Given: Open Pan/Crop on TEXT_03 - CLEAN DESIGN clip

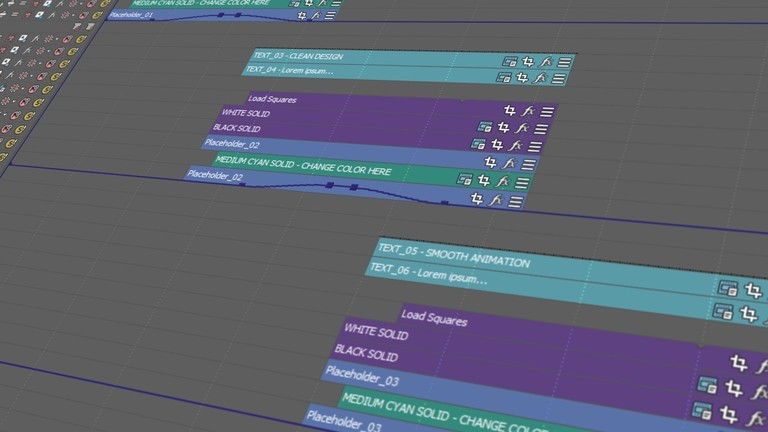Looking at the screenshot, I should pyautogui.click(x=525, y=61).
